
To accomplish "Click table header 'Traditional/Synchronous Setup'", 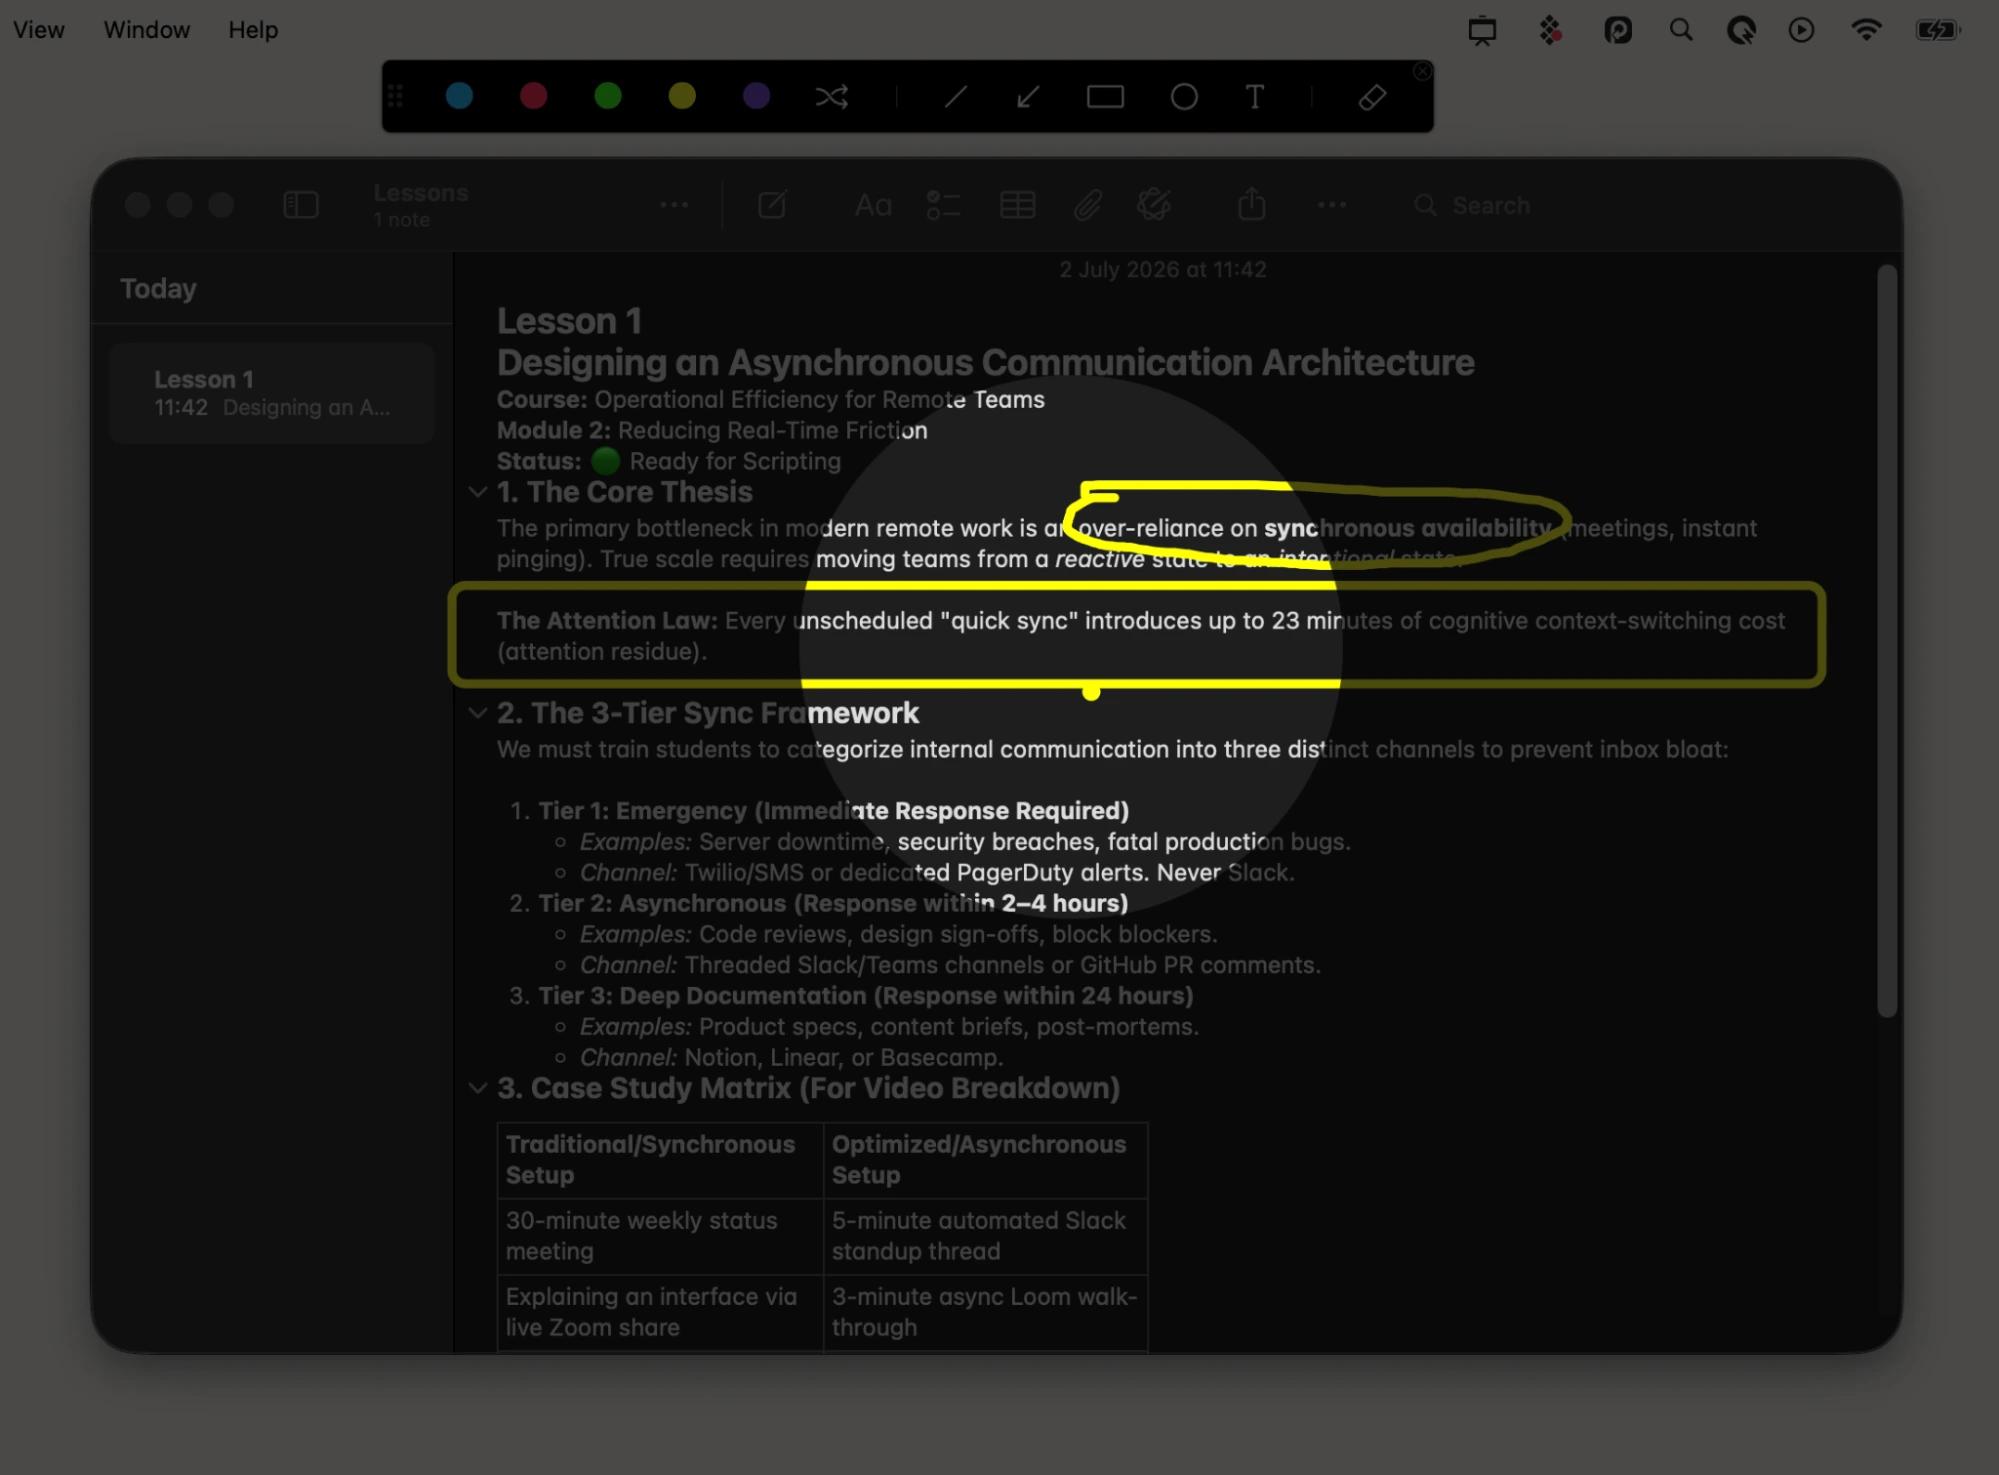I will pyautogui.click(x=660, y=1160).
